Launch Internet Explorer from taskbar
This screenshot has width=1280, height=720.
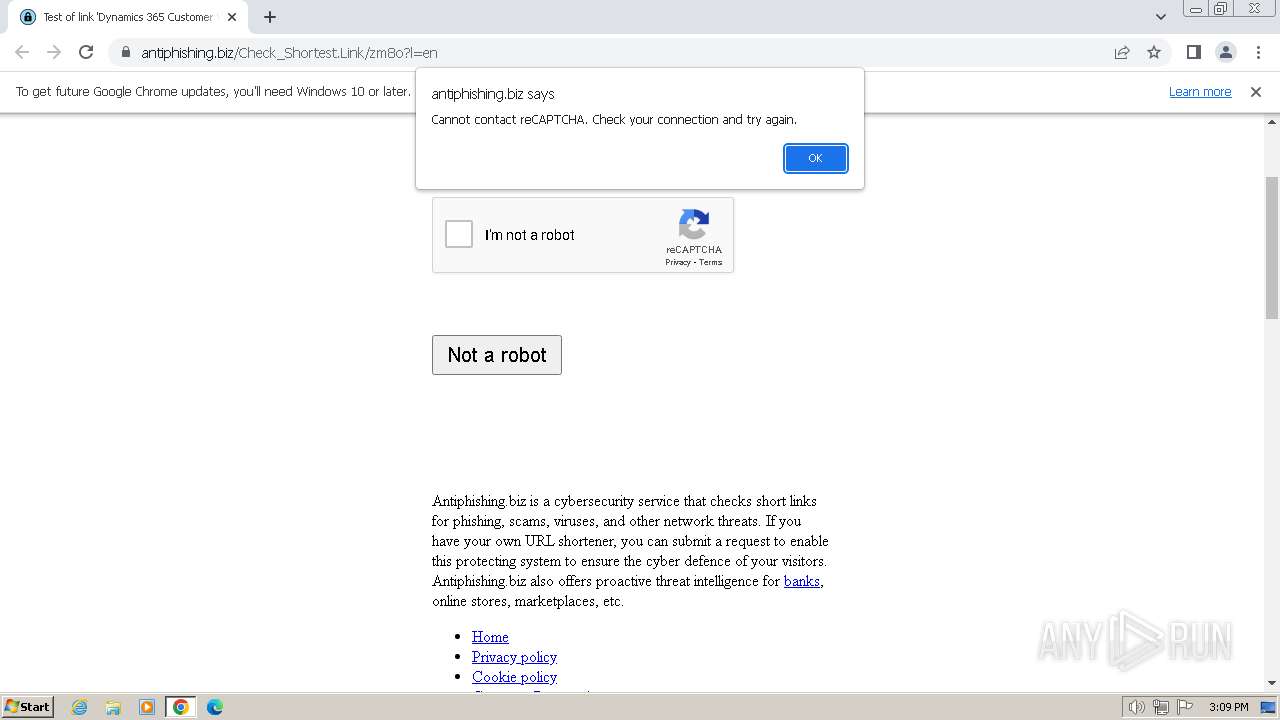[x=79, y=707]
